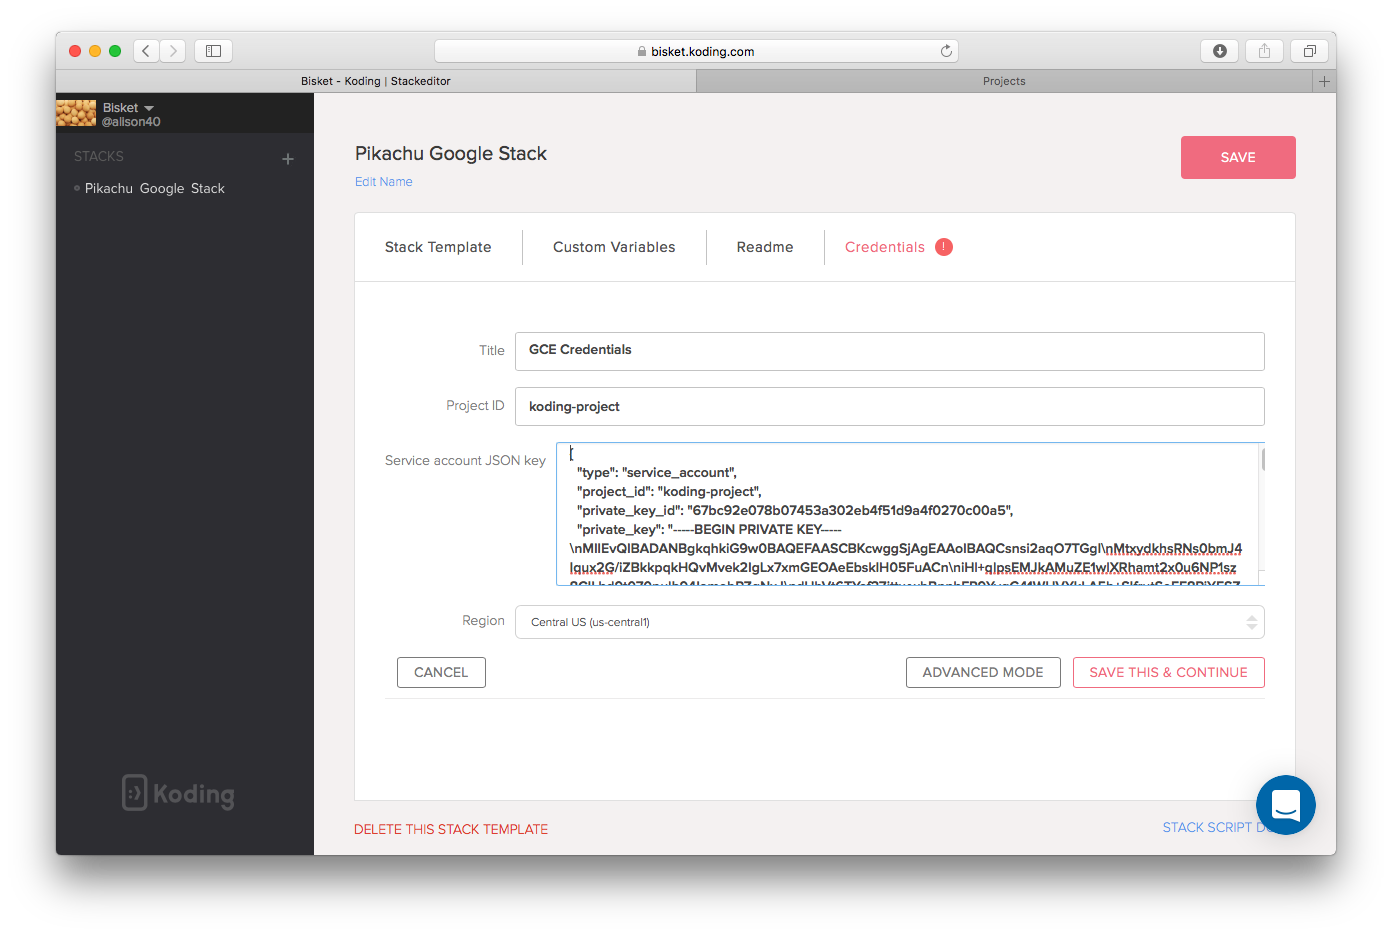
Task: Click the @alison40 username
Action: tap(131, 122)
